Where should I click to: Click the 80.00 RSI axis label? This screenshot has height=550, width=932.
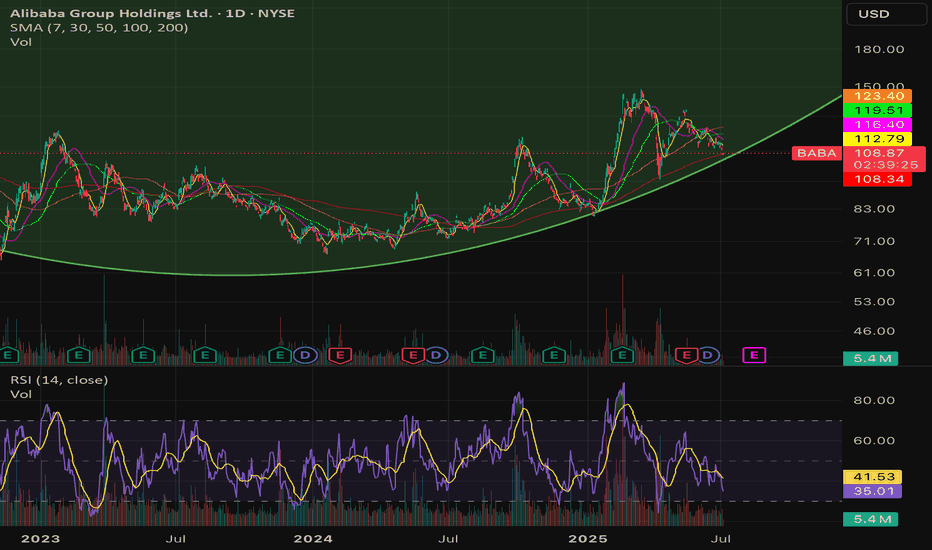[874, 400]
